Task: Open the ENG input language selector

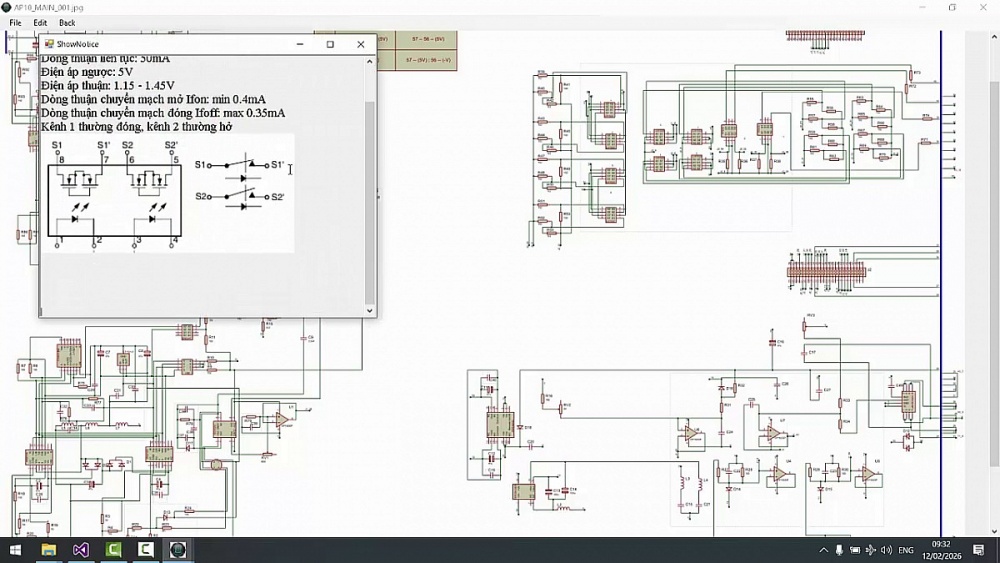Action: pos(906,550)
